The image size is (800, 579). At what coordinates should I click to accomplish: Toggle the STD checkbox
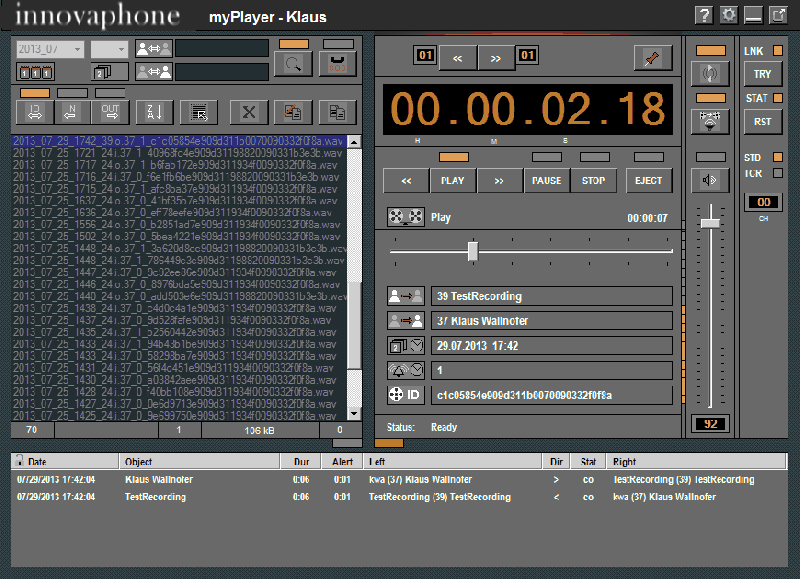coord(777,155)
